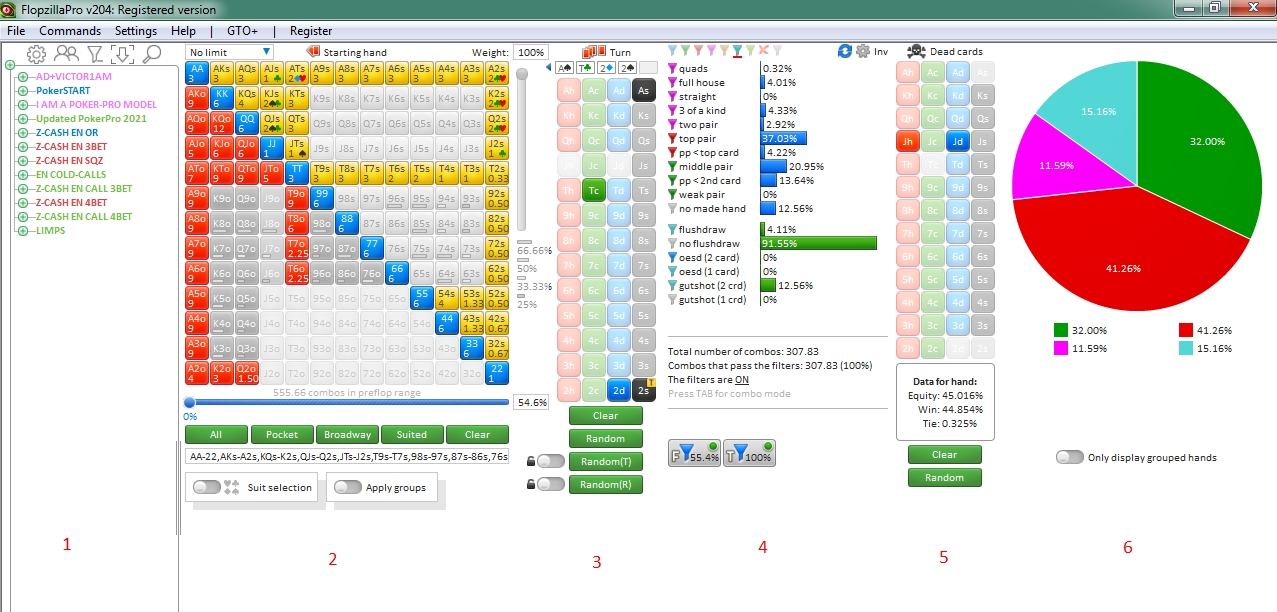Click the range percentage slider handle at 0%
Screen dimensions: 1277x612
pos(189,402)
